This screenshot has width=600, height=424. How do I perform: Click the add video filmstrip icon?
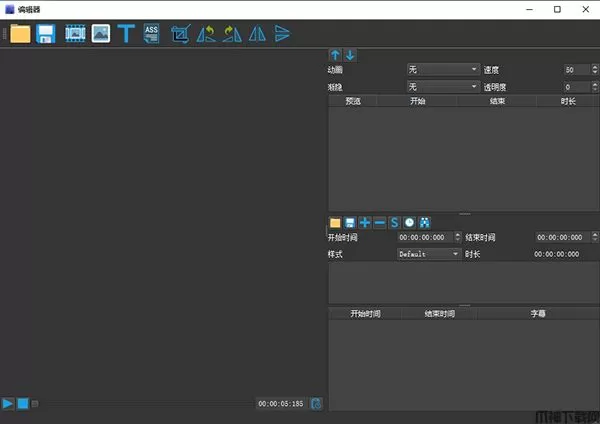coord(74,34)
